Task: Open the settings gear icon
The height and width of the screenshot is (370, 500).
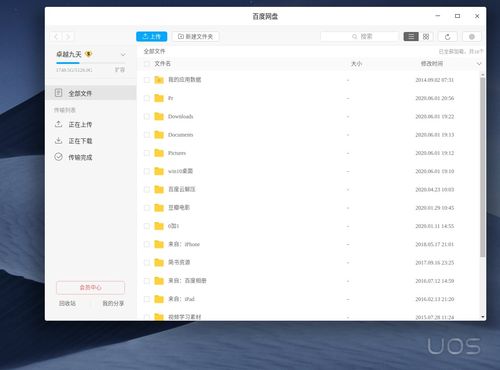Action: click(471, 37)
